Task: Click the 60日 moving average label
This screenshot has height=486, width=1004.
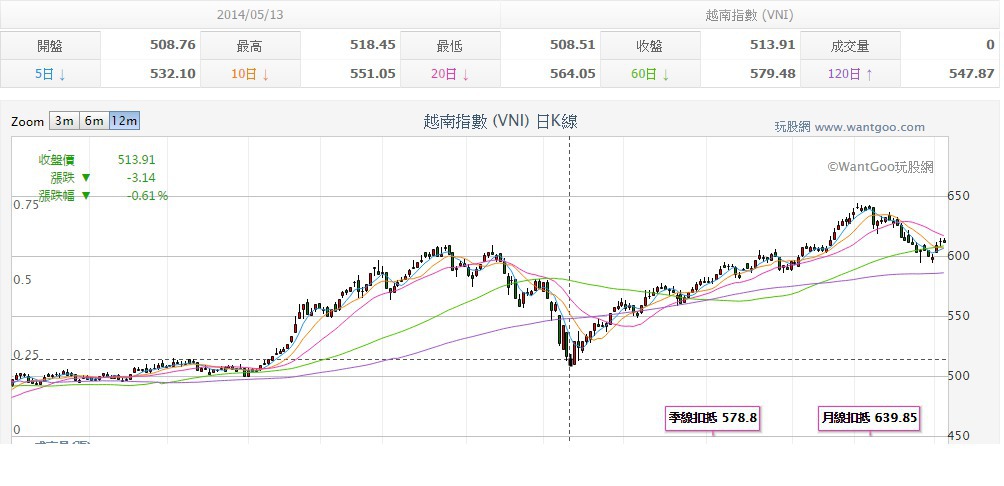Action: click(650, 74)
